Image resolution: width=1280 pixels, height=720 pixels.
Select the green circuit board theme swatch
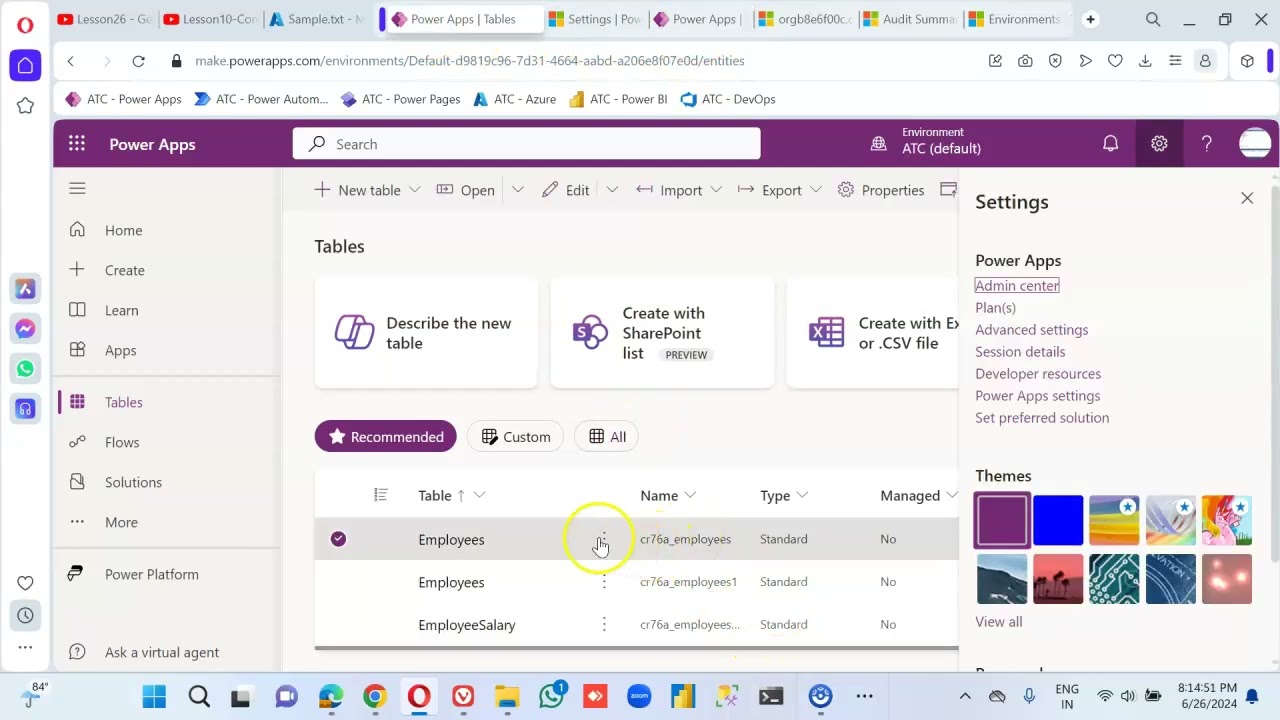[1114, 579]
